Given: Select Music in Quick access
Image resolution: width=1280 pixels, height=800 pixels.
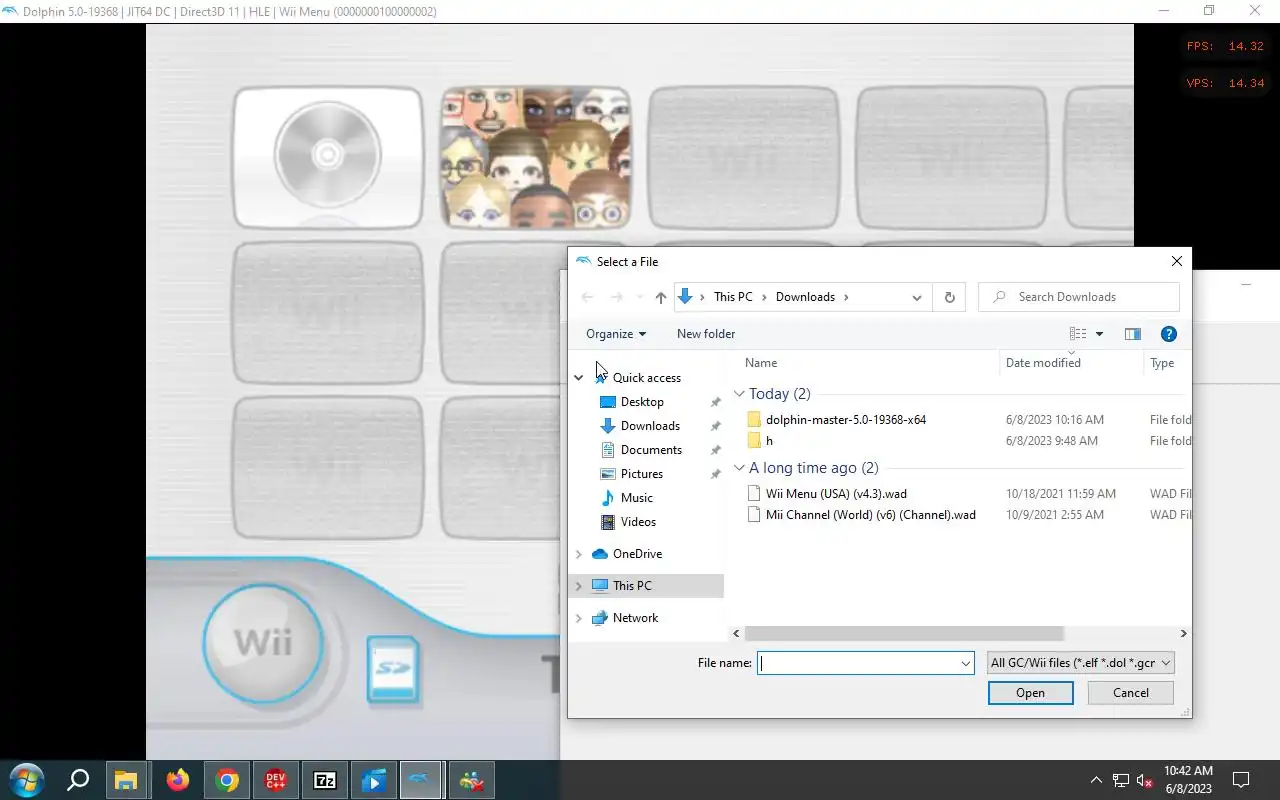Looking at the screenshot, I should click(x=637, y=498).
